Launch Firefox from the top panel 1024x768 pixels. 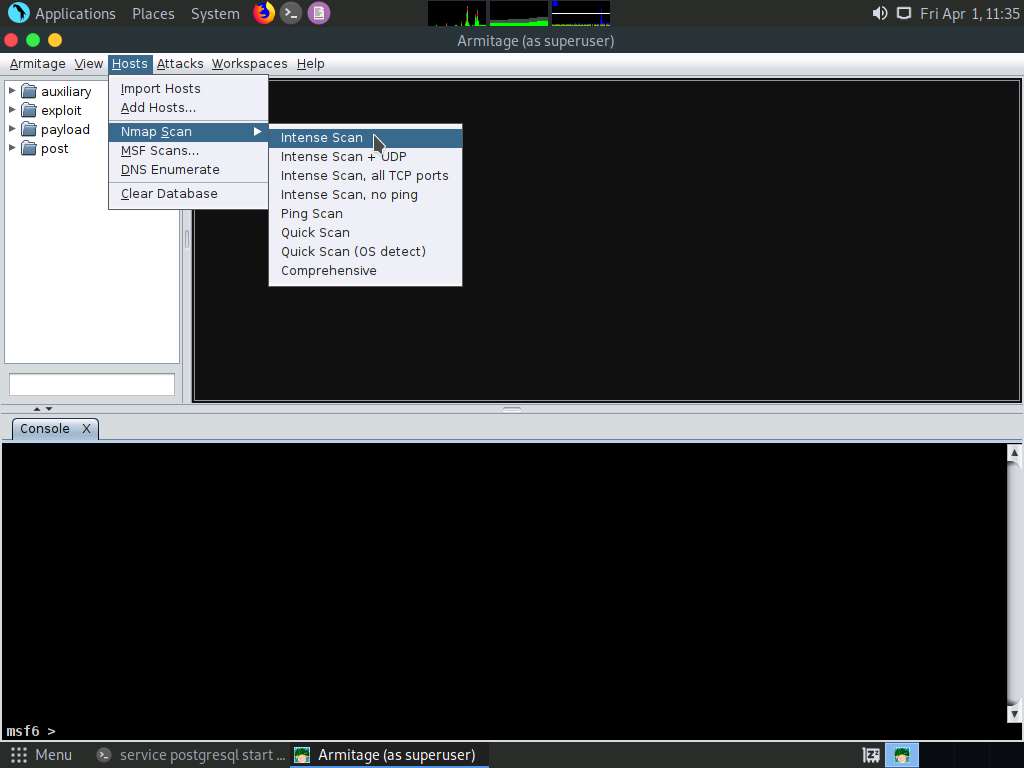[263, 13]
